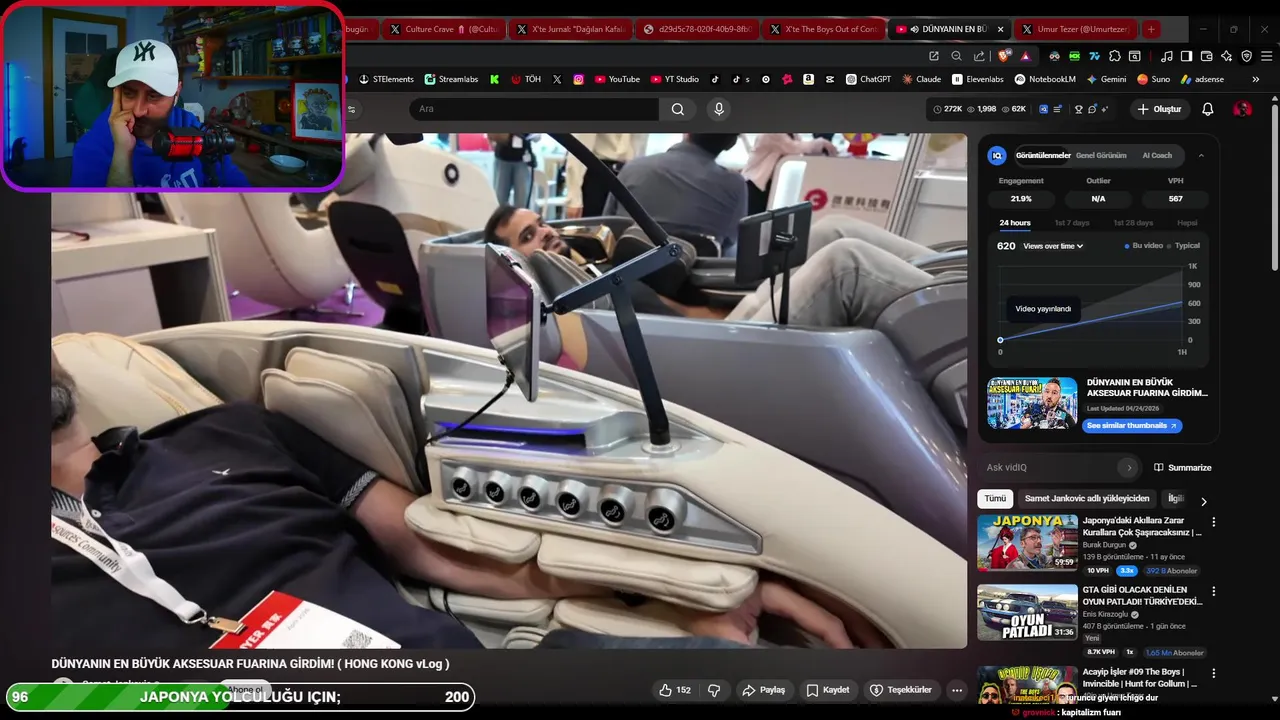Click the YouTube search magnifier button
The image size is (1280, 720).
tap(677, 109)
